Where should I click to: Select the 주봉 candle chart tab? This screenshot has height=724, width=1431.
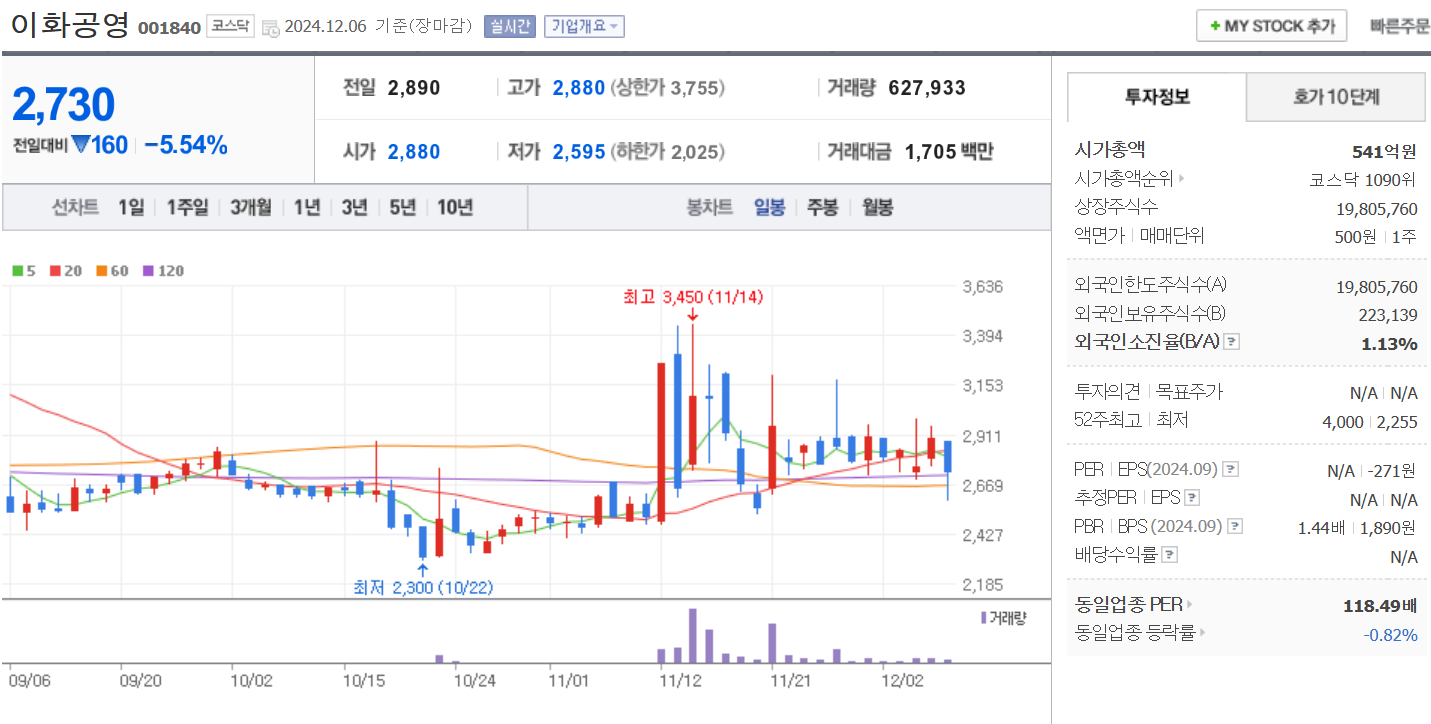point(822,207)
